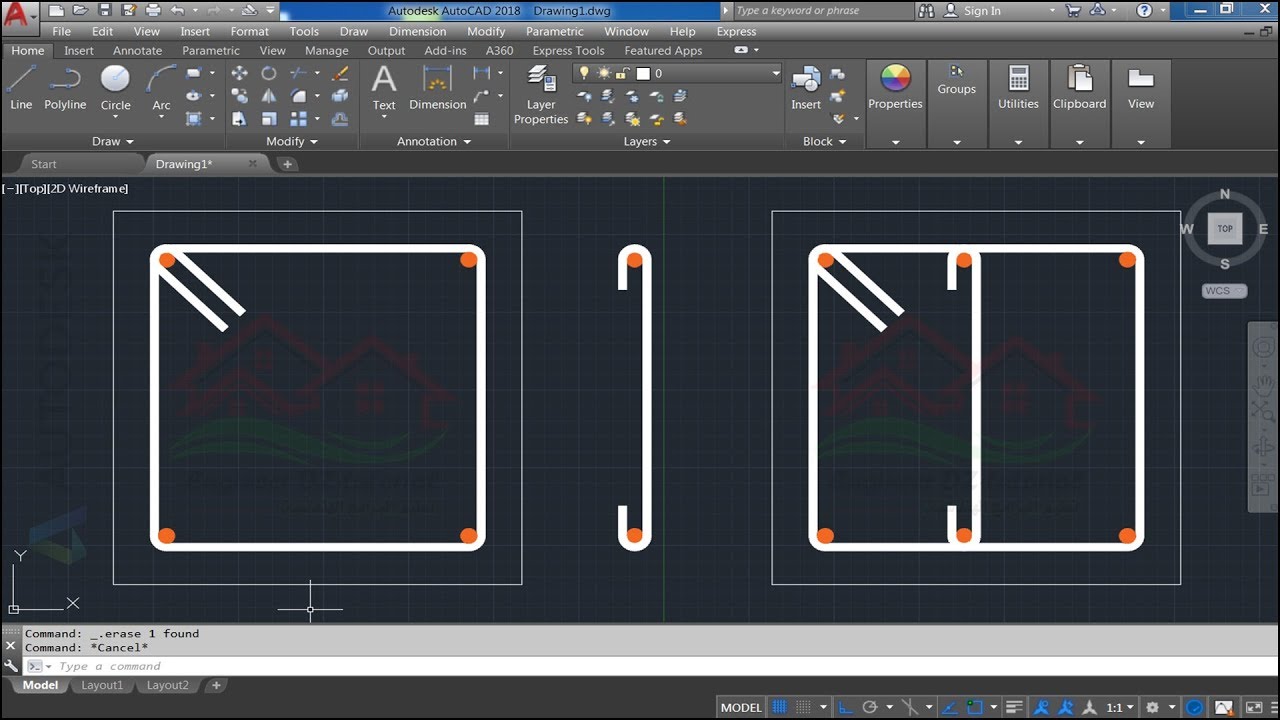
Task: Select the Arc tool
Action: 161,87
